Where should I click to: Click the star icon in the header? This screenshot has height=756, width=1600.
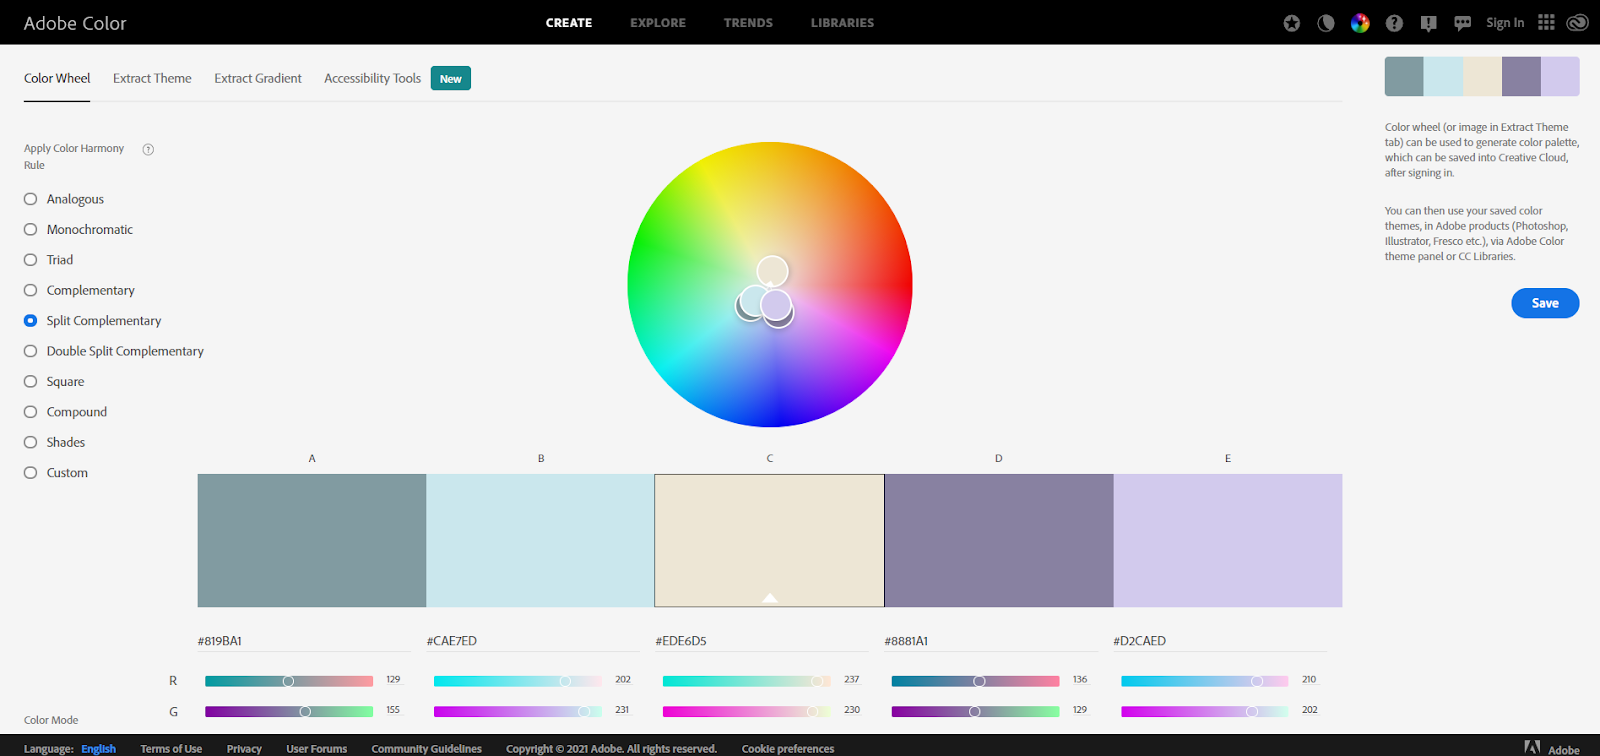pos(1292,23)
